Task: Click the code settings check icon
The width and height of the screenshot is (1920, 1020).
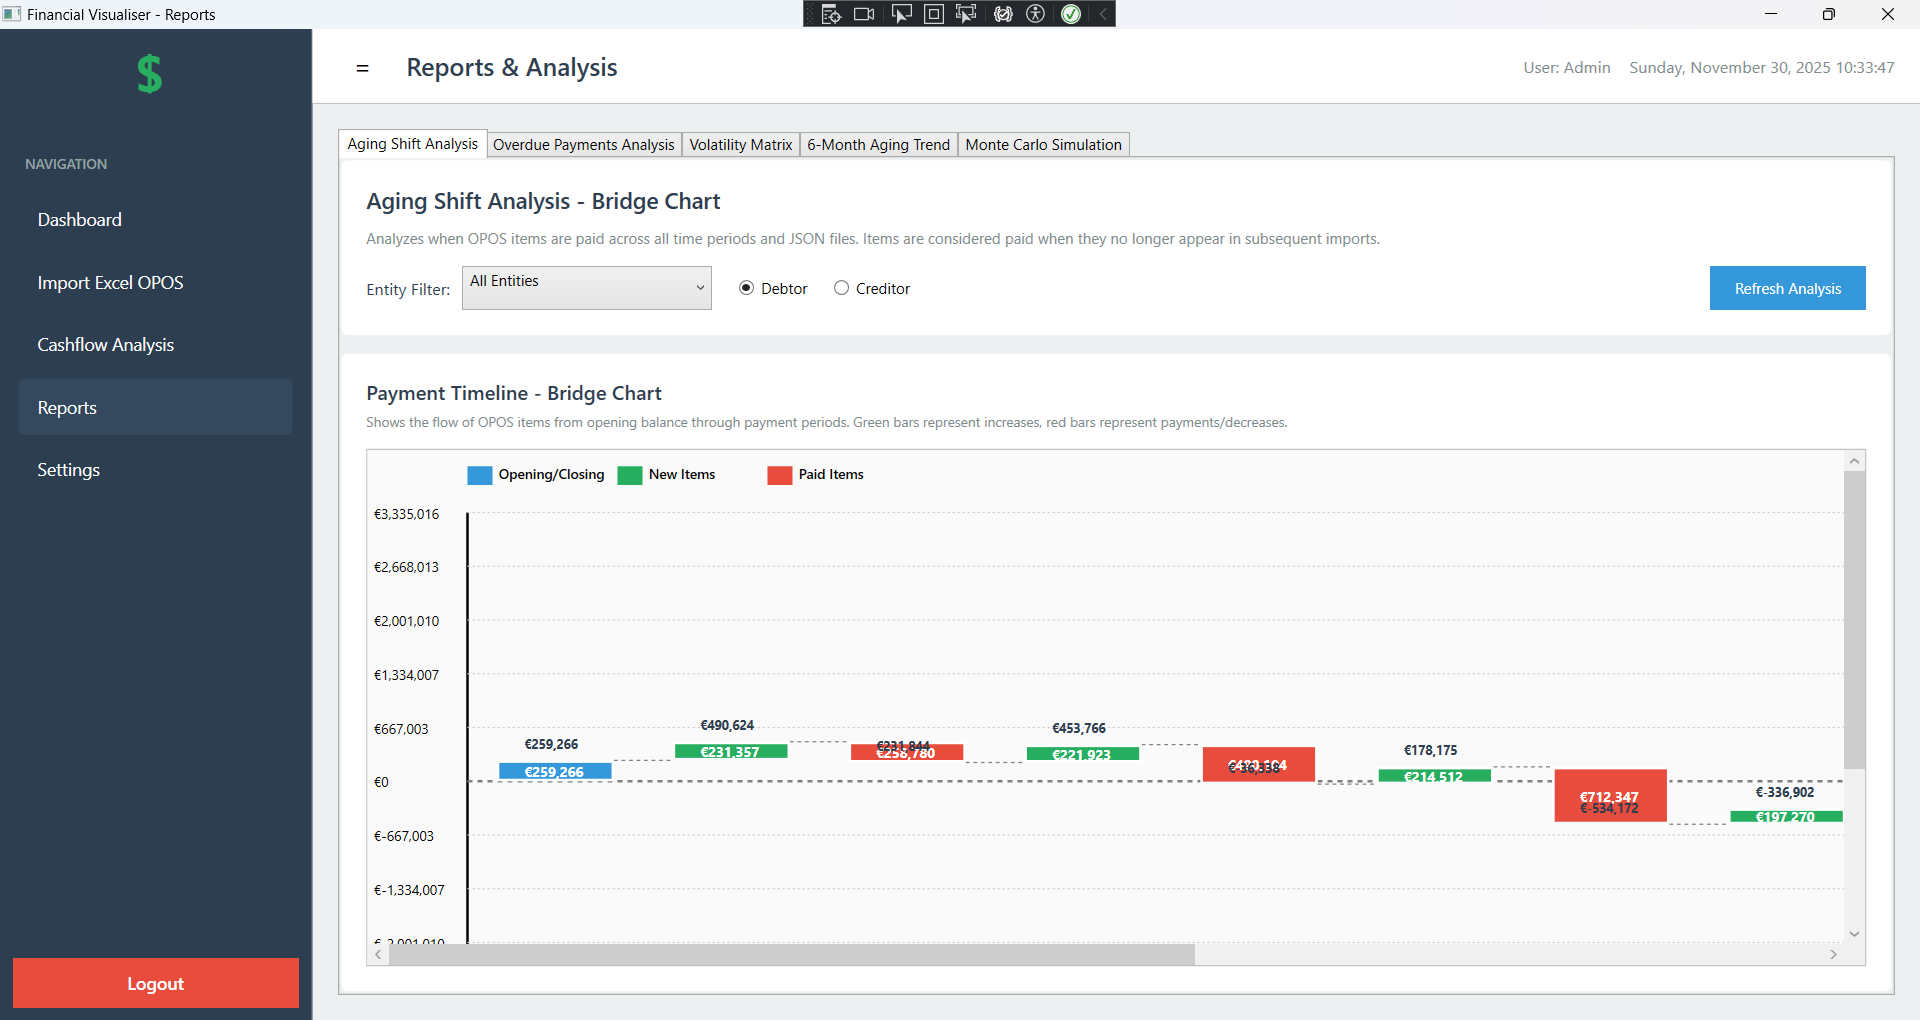Action: (x=1002, y=14)
